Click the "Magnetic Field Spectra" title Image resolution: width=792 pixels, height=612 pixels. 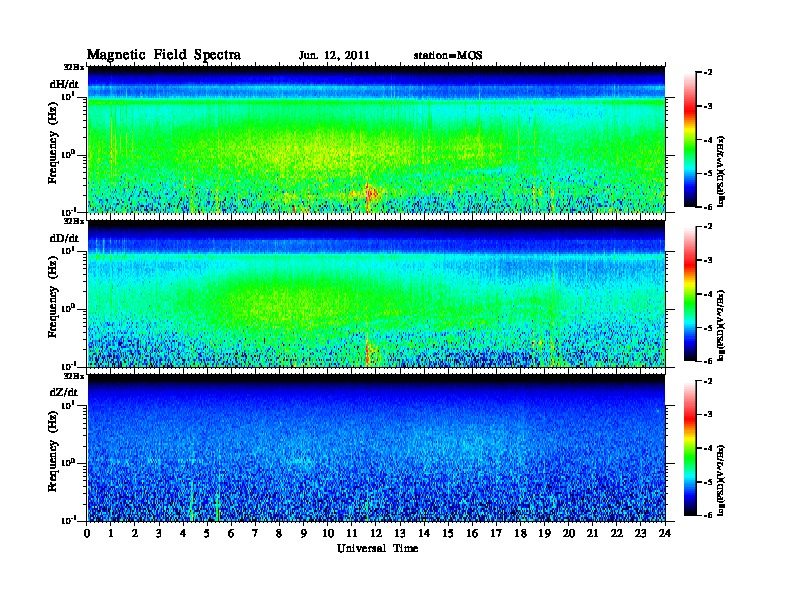coord(164,55)
